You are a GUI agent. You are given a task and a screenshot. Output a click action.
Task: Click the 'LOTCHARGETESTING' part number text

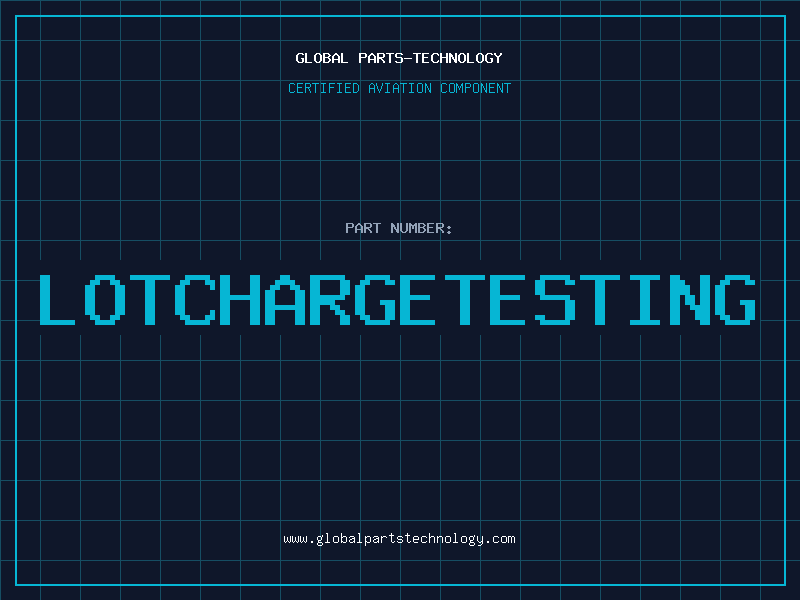pyautogui.click(x=397, y=299)
